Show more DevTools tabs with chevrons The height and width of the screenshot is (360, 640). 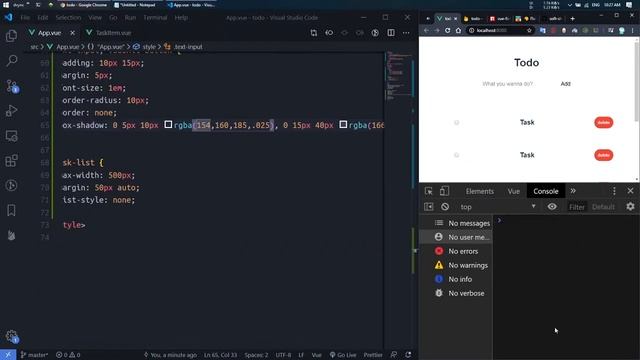(573, 191)
